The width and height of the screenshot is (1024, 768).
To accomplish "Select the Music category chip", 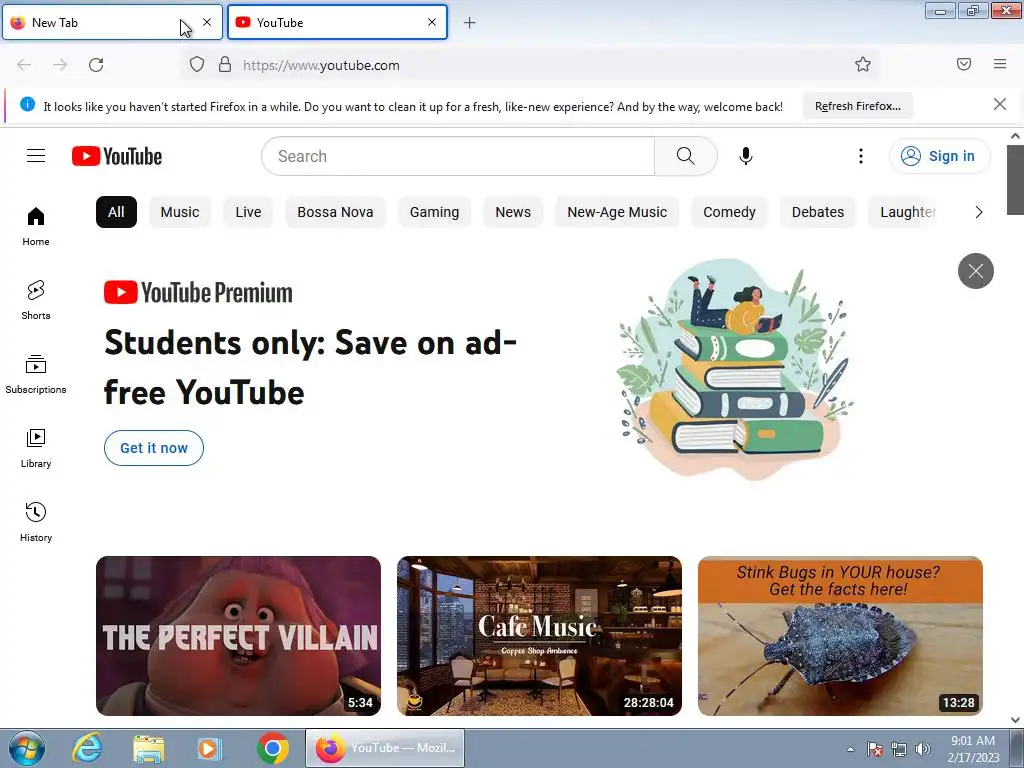I will (x=180, y=212).
